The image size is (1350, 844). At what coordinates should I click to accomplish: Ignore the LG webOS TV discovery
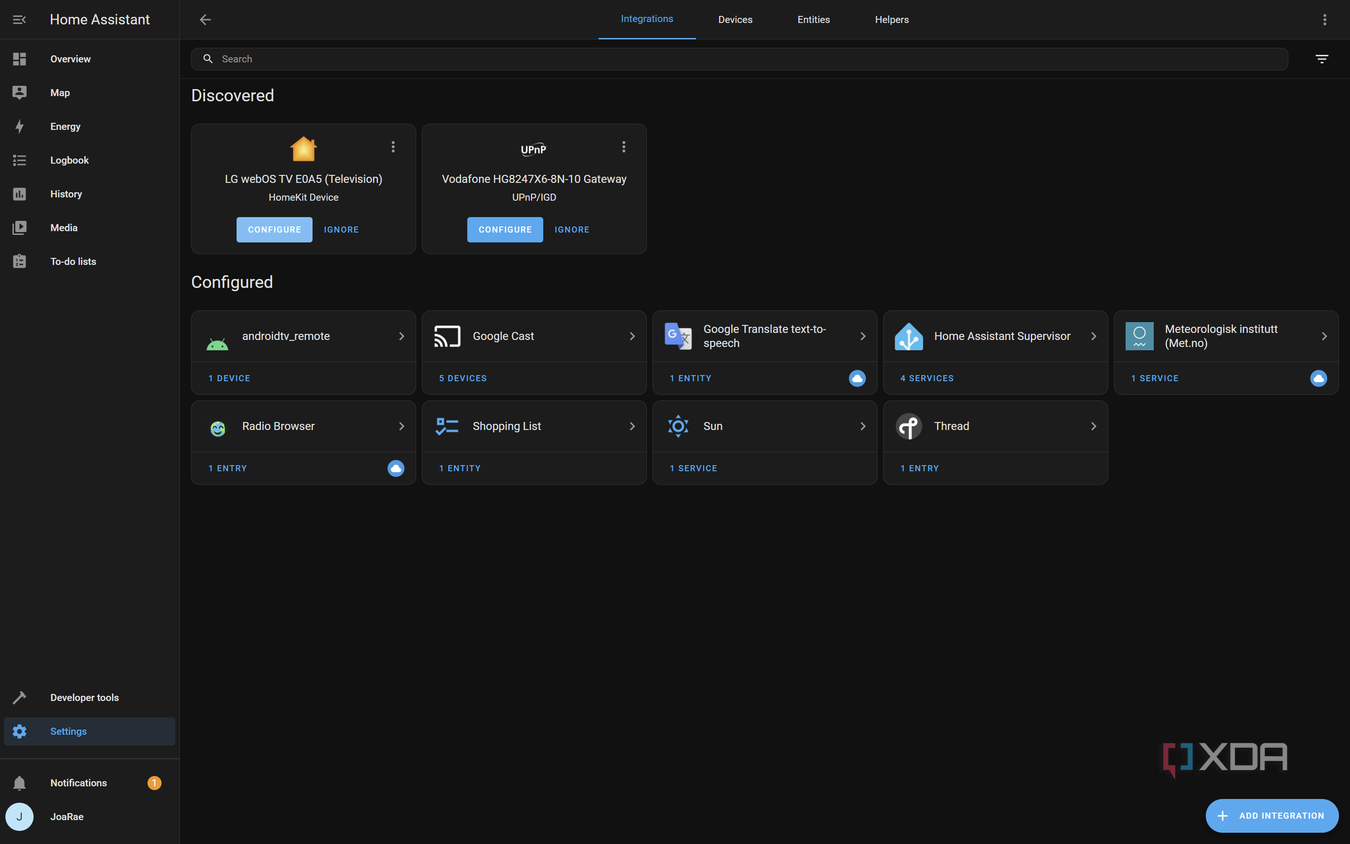(x=341, y=229)
